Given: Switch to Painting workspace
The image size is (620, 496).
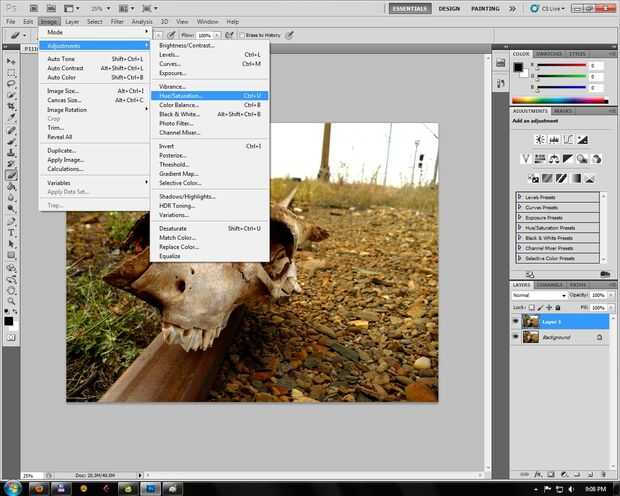Looking at the screenshot, I should (x=485, y=9).
